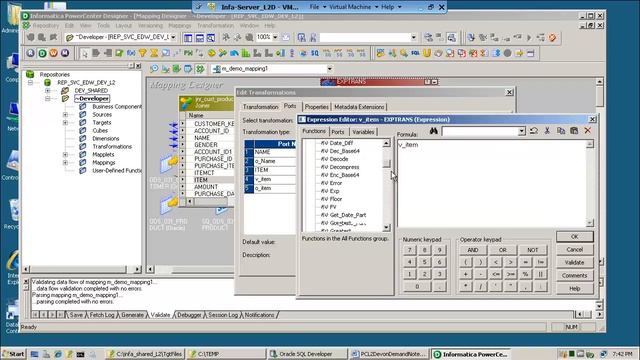640x360 pixels.
Task: Click the red X delete icon beside paste
Action: pyautogui.click(x=588, y=131)
